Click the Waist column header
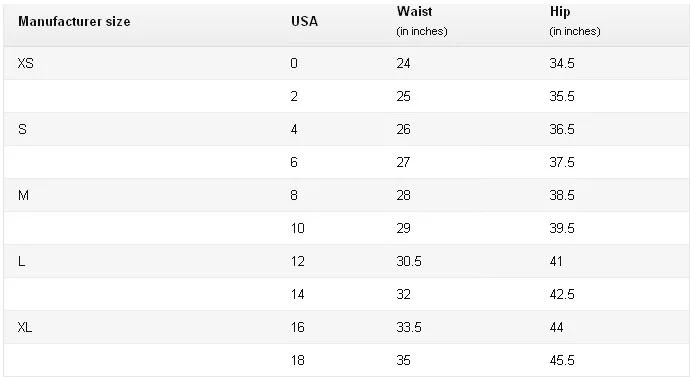Viewport: 690px width, 378px height. pos(414,11)
